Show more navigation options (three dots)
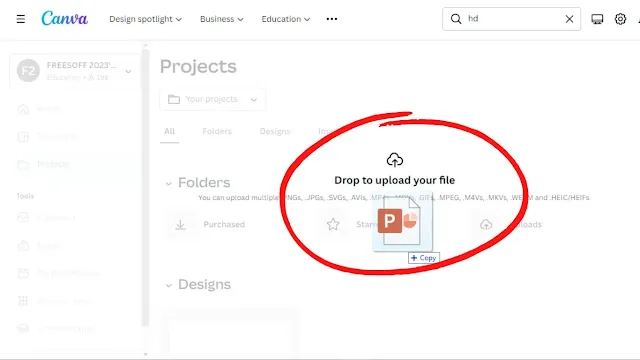 [332, 19]
